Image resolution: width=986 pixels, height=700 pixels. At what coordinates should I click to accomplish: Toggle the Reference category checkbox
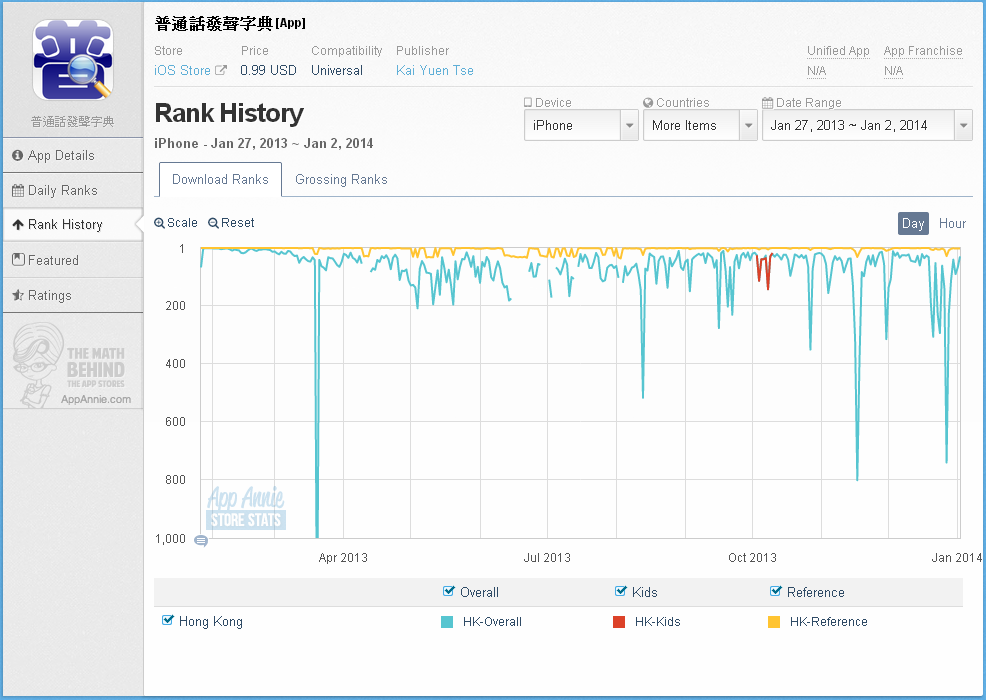(776, 592)
